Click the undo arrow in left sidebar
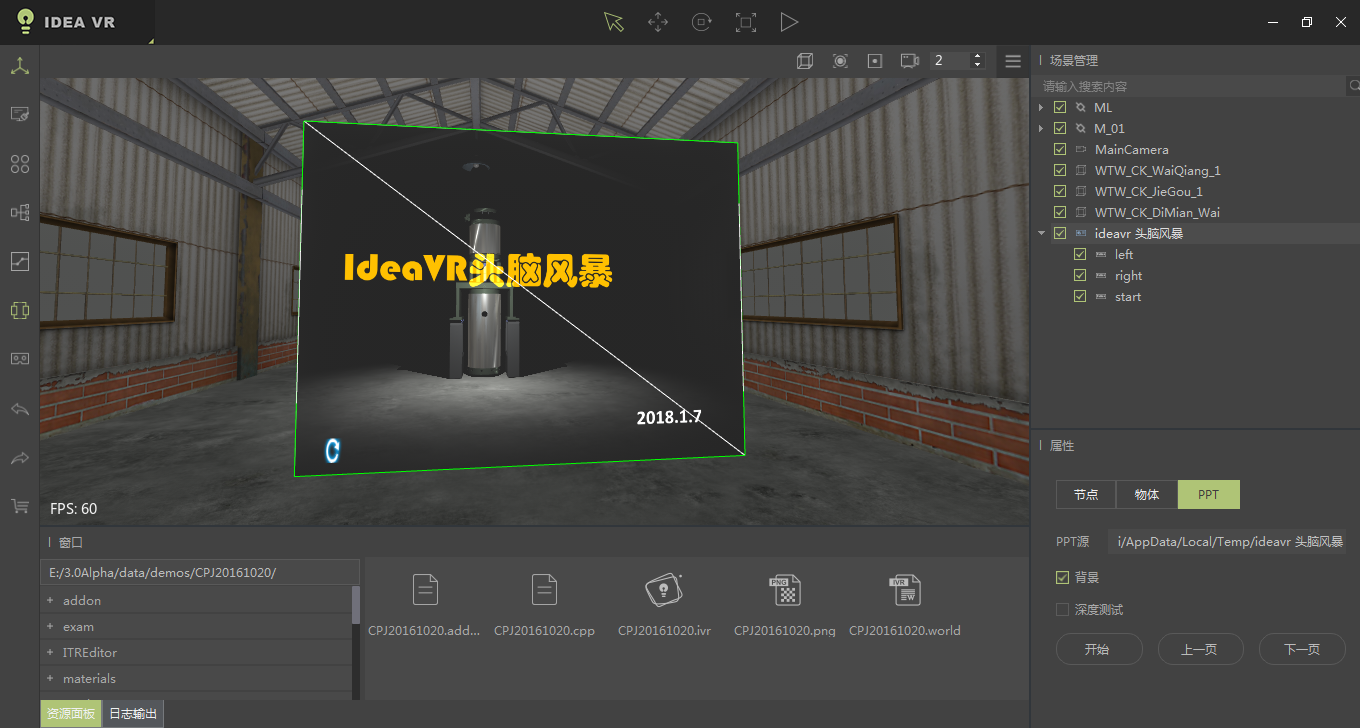This screenshot has width=1360, height=728. [19, 408]
